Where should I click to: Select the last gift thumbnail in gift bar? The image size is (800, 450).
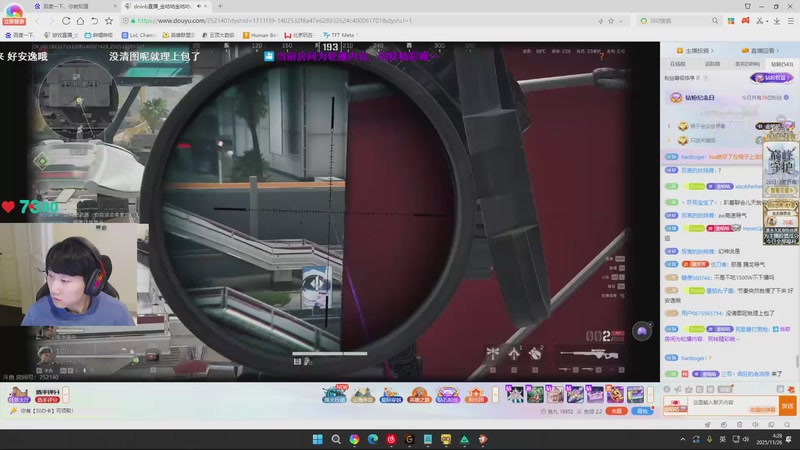coord(635,394)
